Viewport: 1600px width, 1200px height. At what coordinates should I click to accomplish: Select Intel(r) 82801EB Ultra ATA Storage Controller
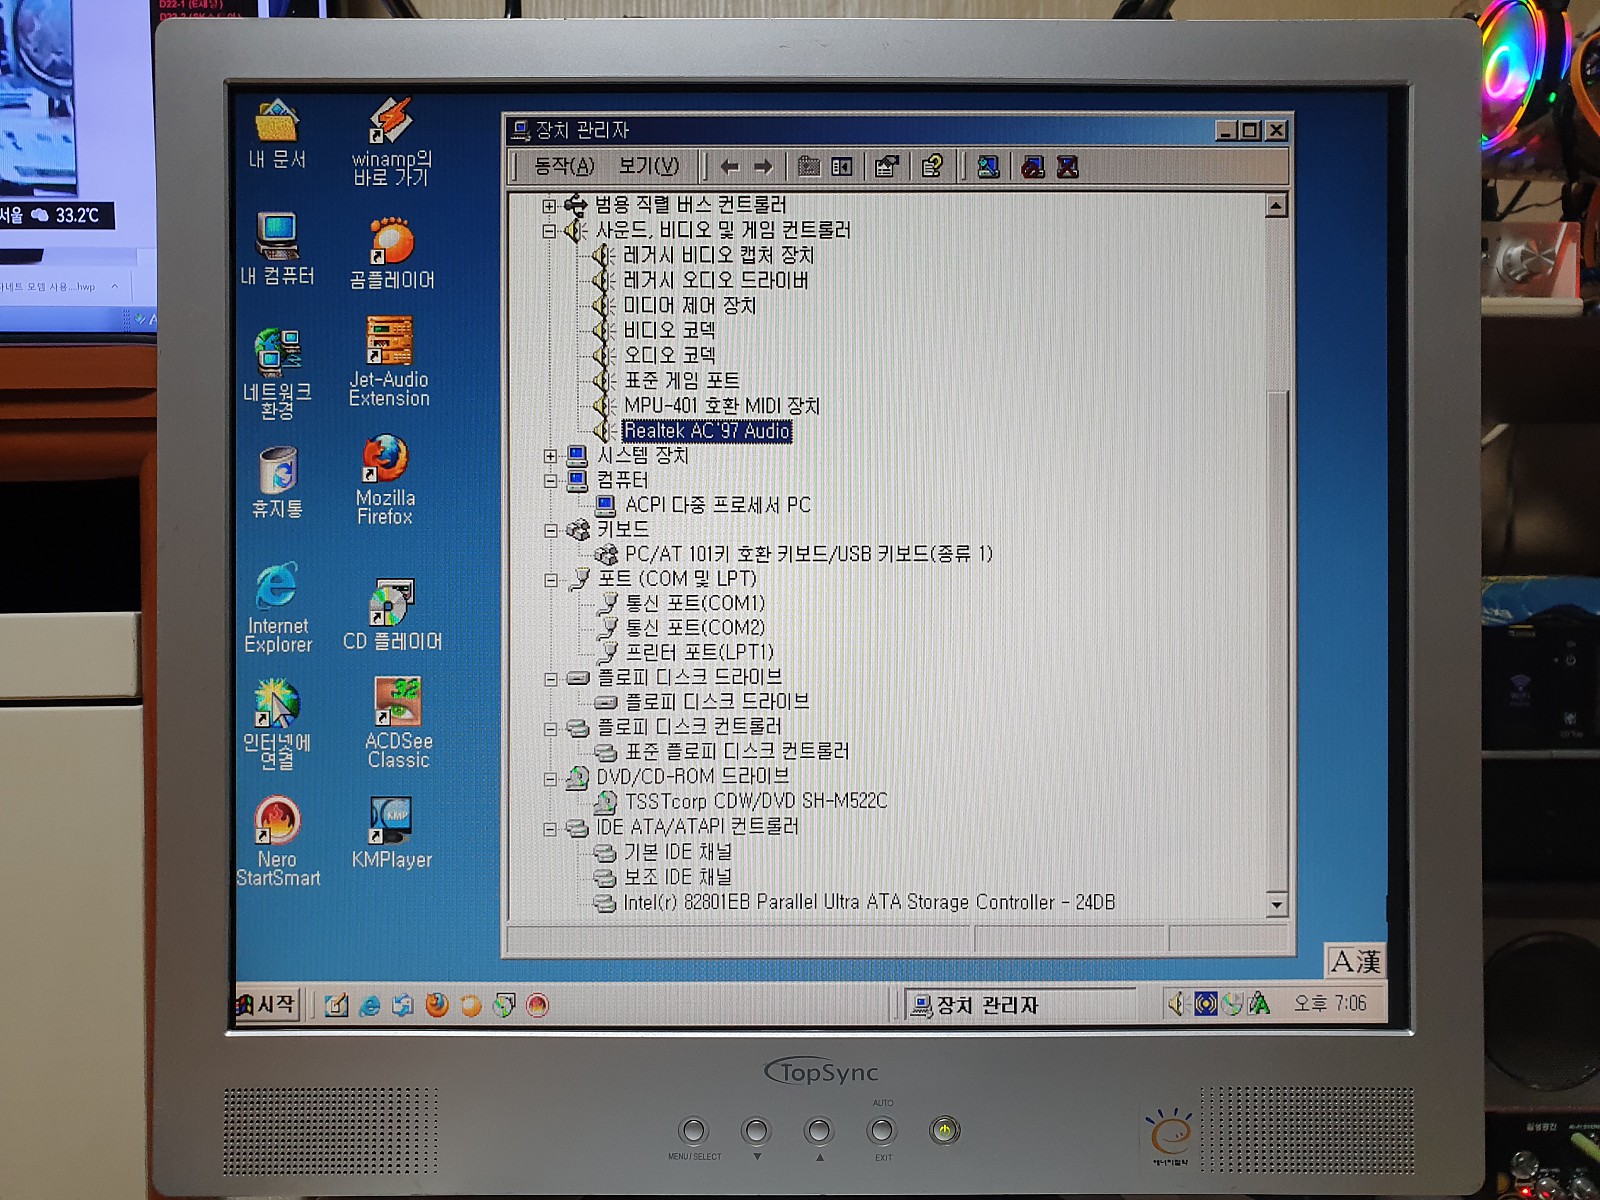pyautogui.click(x=869, y=903)
